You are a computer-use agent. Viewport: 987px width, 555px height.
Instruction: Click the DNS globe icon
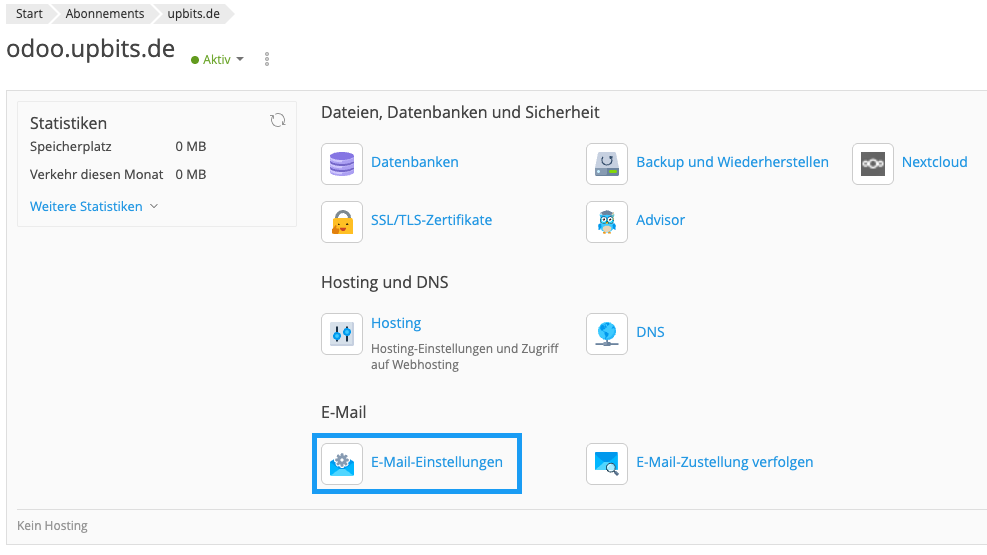tap(607, 334)
